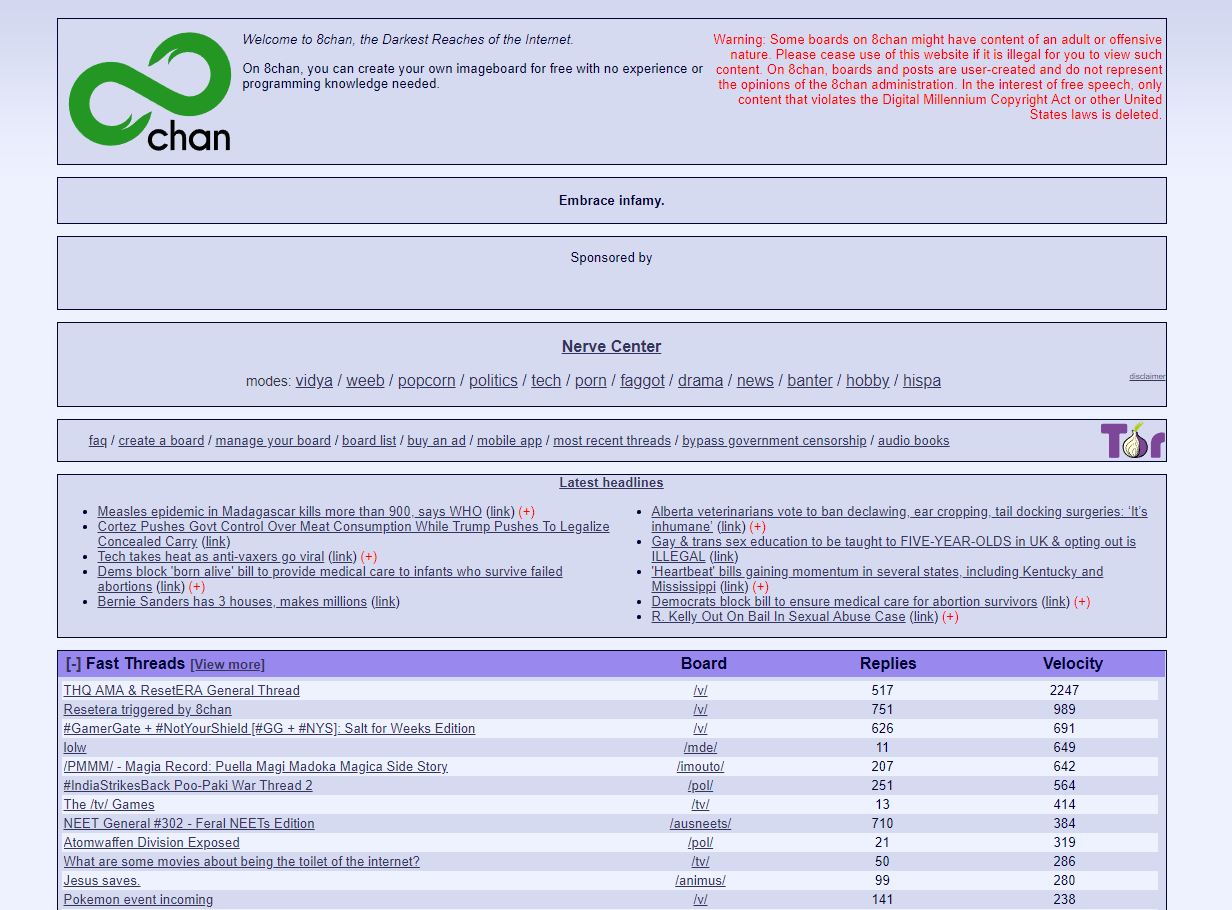The height and width of the screenshot is (910, 1232).
Task: Open THQ AMA & ResetERA General Thread
Action: coord(182,691)
